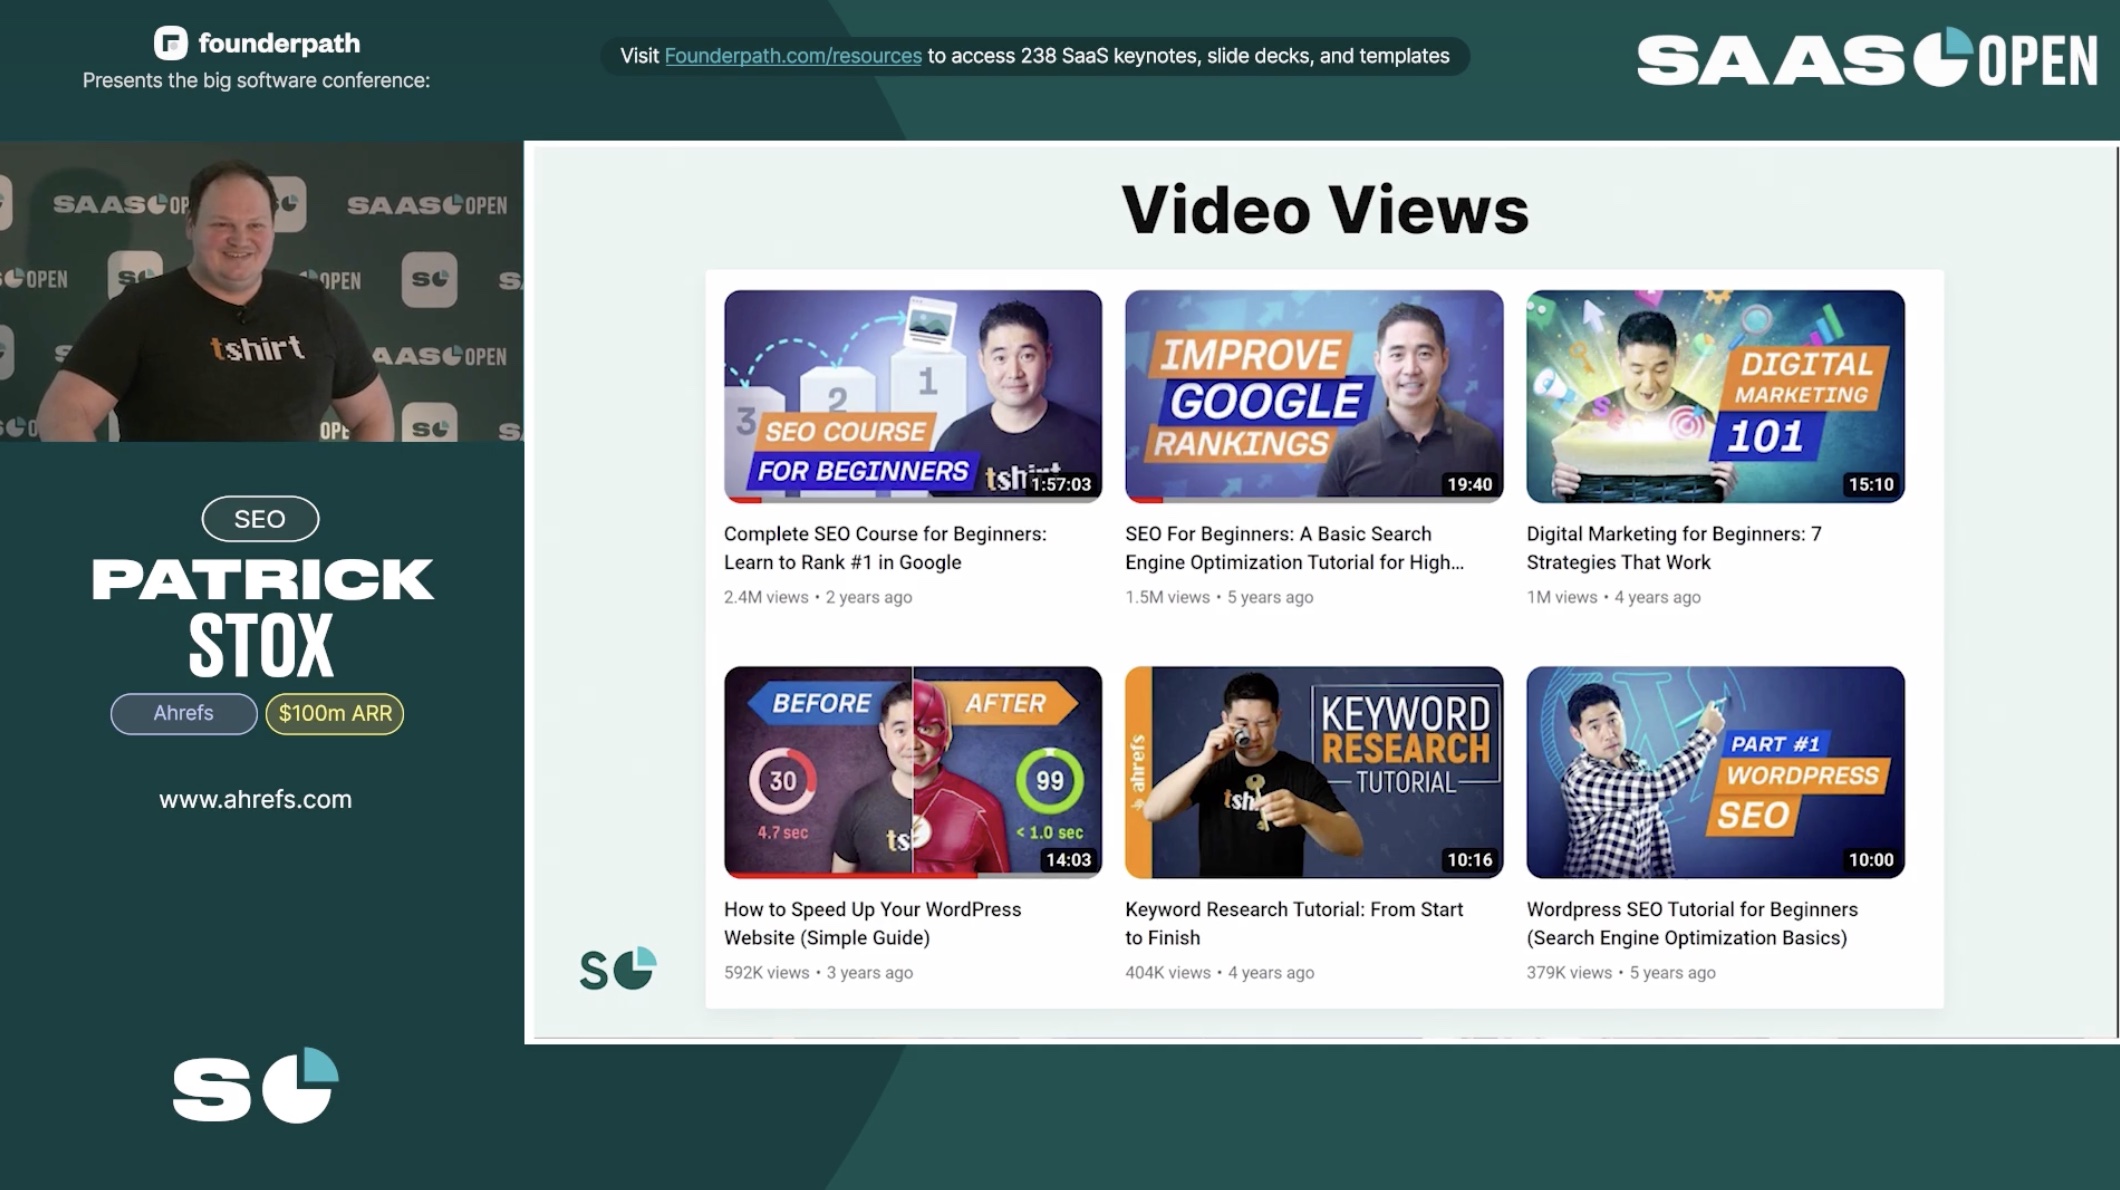
Task: Click the PATRICK STOX speaker name
Action: click(x=262, y=616)
